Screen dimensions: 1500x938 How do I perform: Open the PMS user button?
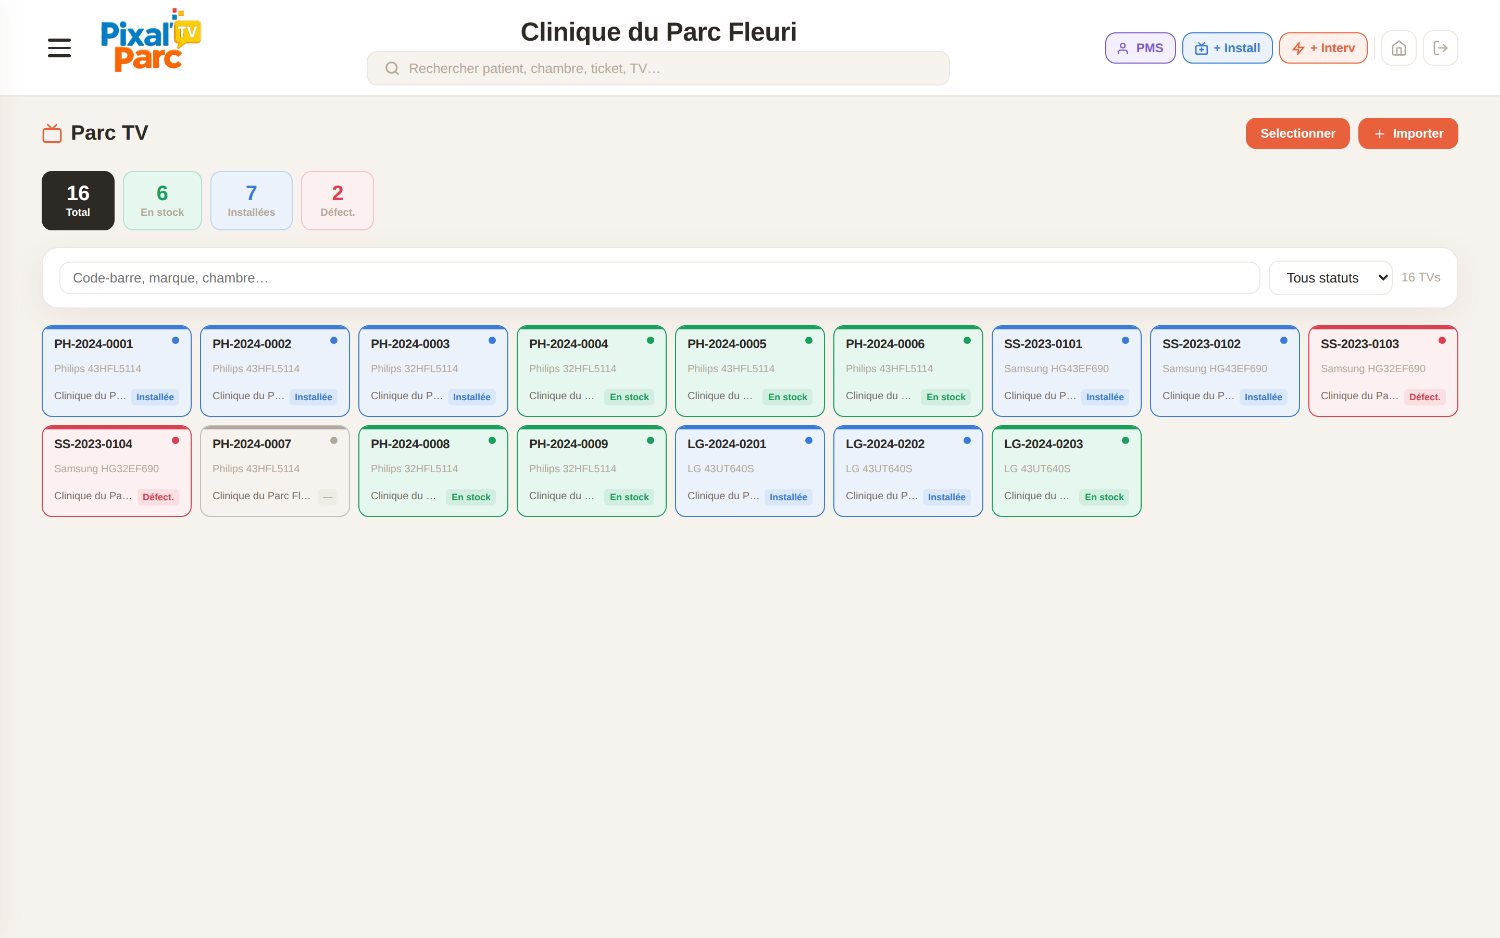[x=1140, y=48]
